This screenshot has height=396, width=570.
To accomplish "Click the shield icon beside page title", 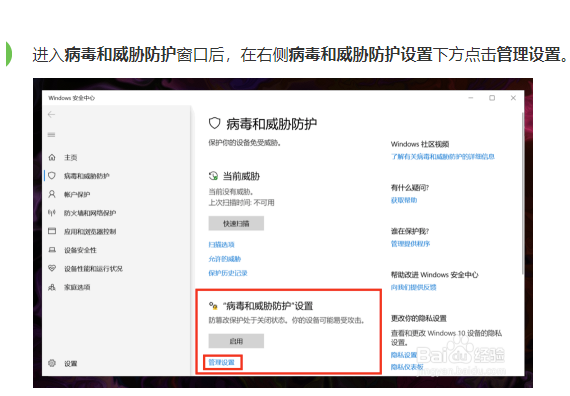I will pyautogui.click(x=214, y=123).
